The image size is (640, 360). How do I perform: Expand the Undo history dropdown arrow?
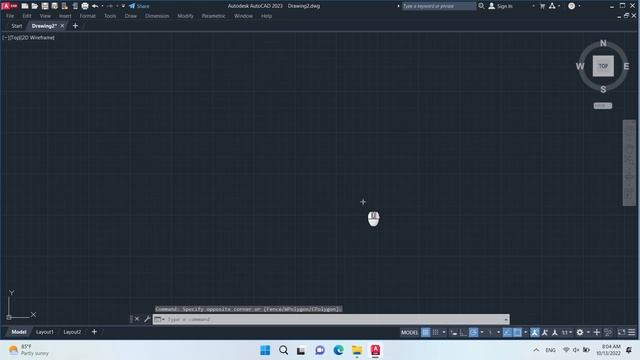[102, 6]
